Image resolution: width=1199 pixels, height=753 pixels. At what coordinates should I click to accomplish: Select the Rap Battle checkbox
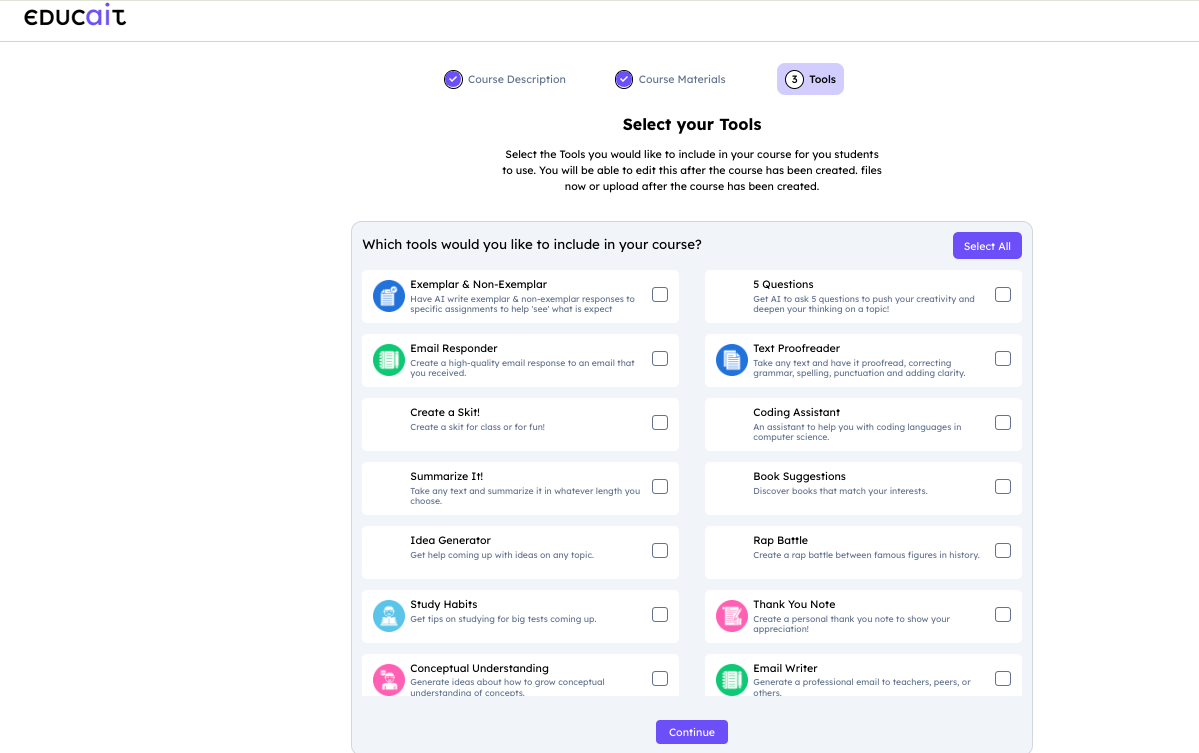pos(1003,551)
